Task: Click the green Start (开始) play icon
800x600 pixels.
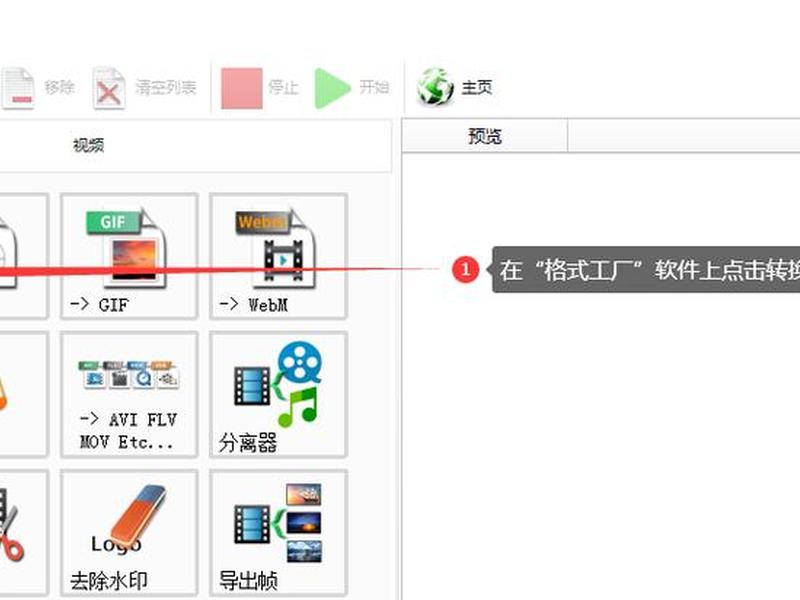Action: pos(332,88)
